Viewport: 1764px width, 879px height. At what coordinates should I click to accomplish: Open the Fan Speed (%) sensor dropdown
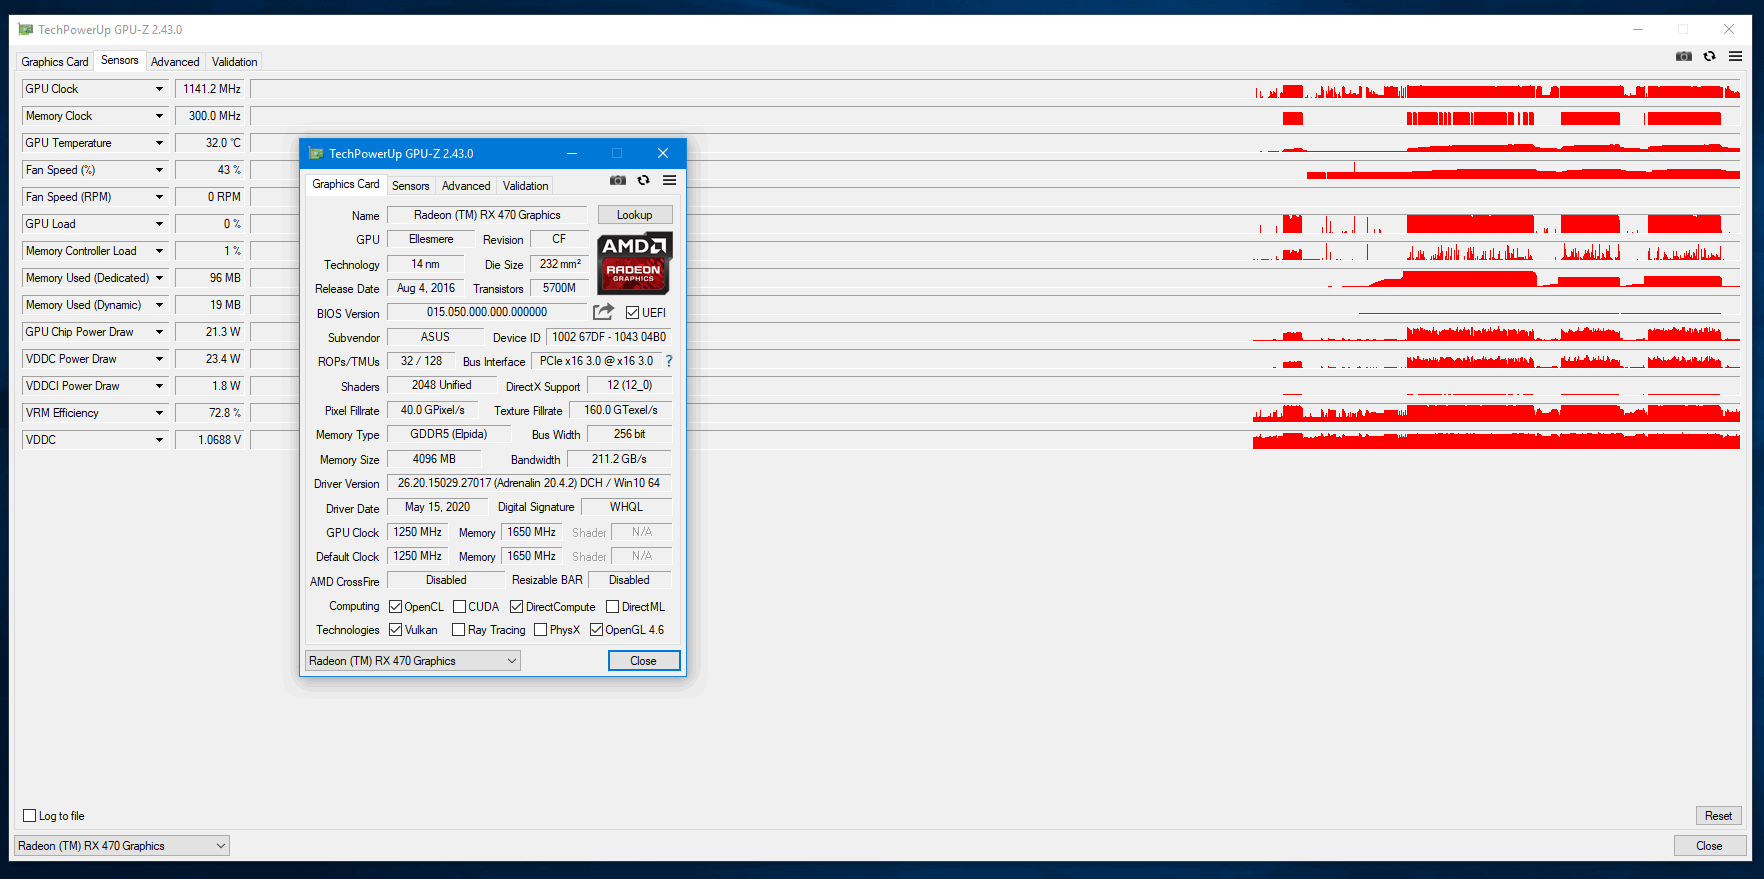[x=159, y=170]
